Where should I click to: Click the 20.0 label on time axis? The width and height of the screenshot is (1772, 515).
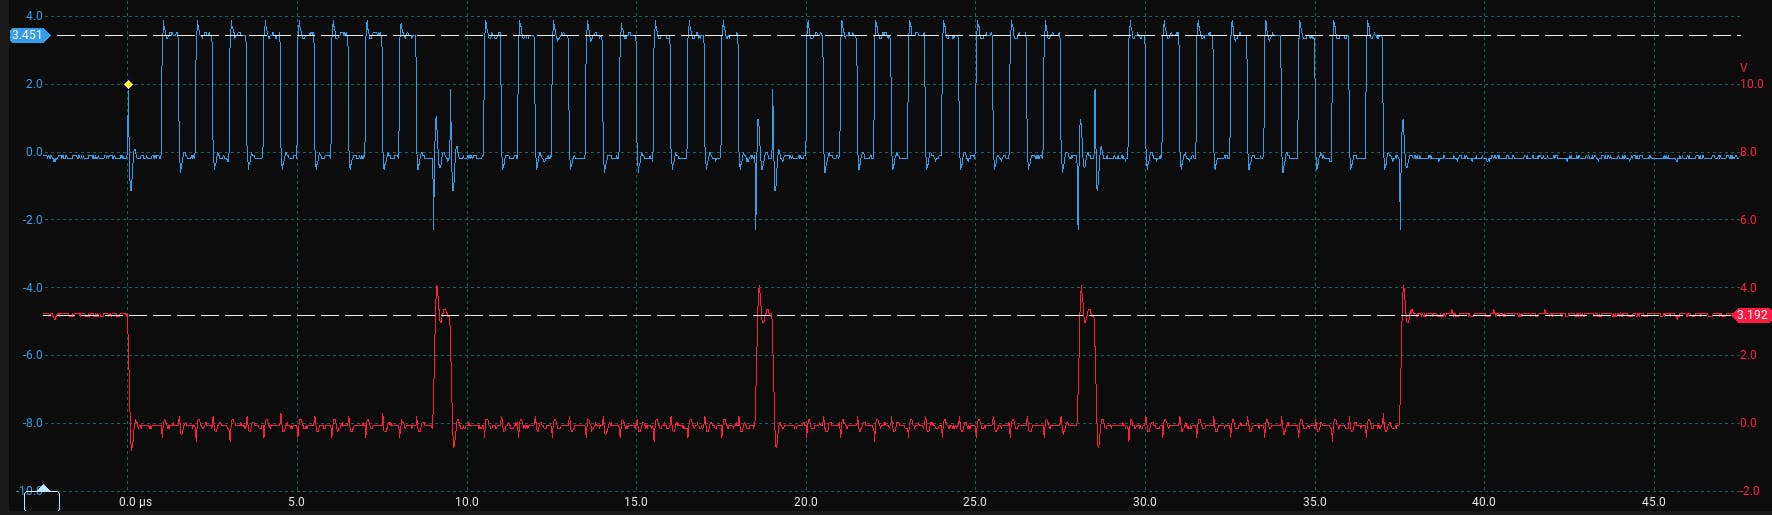coord(805,502)
